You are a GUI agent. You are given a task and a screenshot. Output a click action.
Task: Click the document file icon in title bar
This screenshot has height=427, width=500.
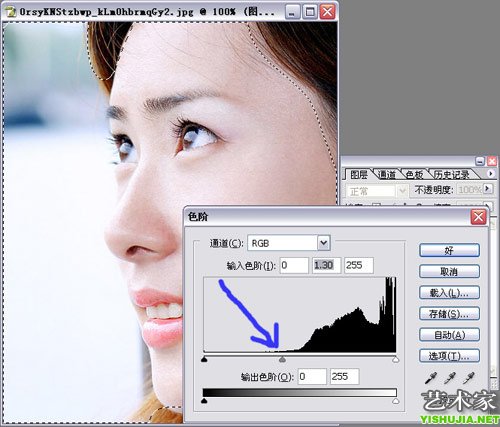[x=11, y=12]
